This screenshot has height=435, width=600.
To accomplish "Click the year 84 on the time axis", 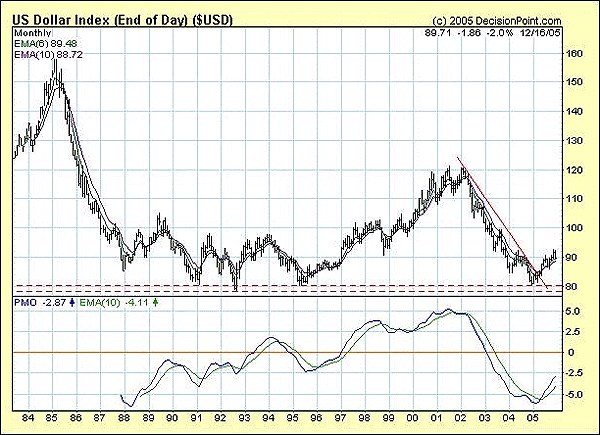I will 28,417.
